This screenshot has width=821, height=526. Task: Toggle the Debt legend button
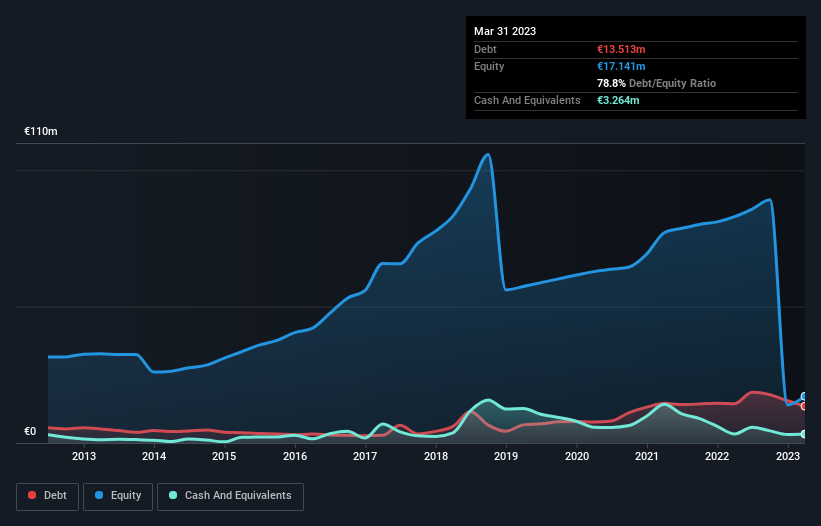pos(48,496)
